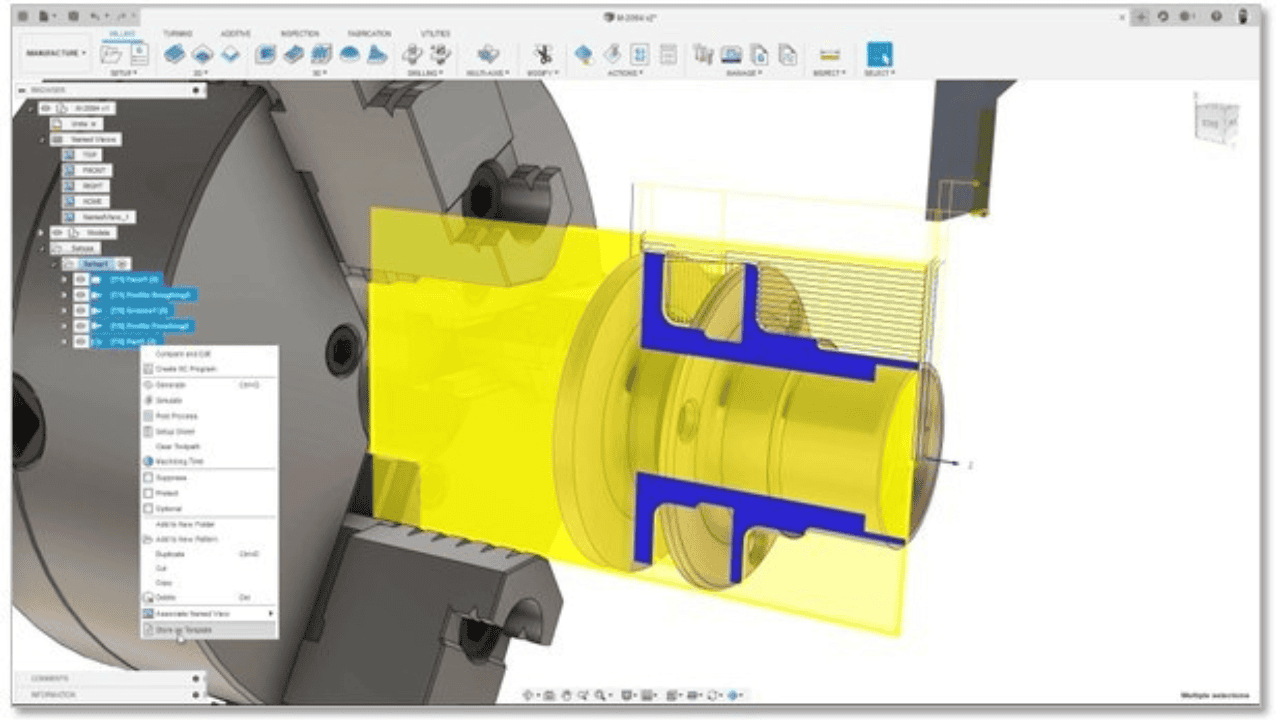Click the ViewCube in top-right corner
Image resolution: width=1280 pixels, height=720 pixels.
[x=1216, y=119]
